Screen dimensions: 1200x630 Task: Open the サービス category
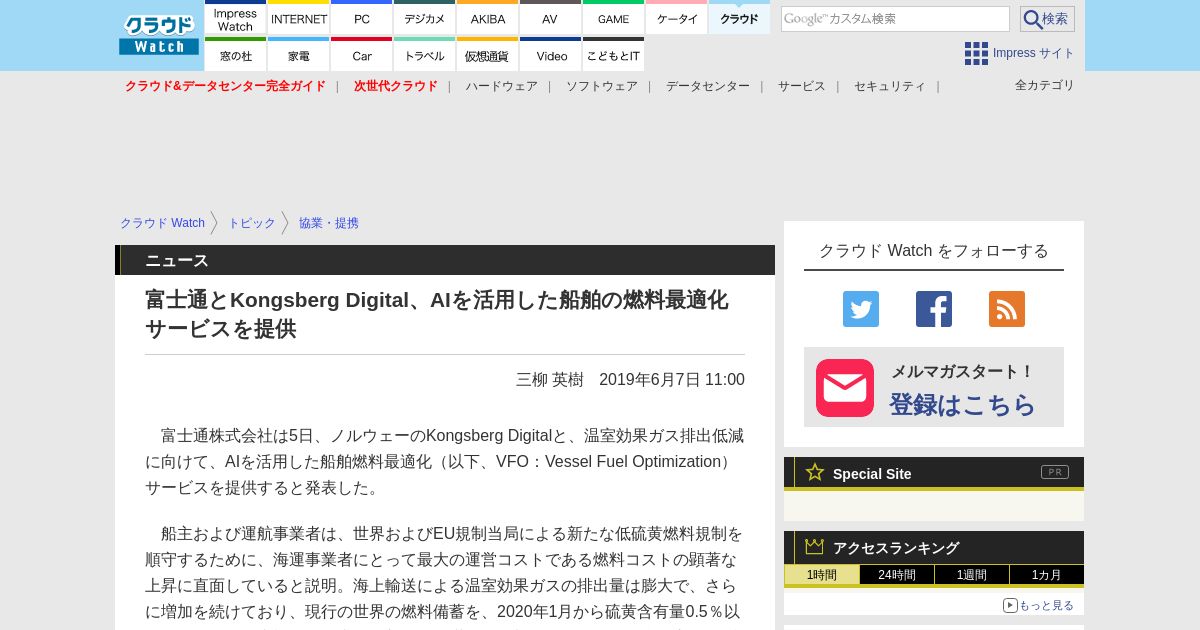802,86
